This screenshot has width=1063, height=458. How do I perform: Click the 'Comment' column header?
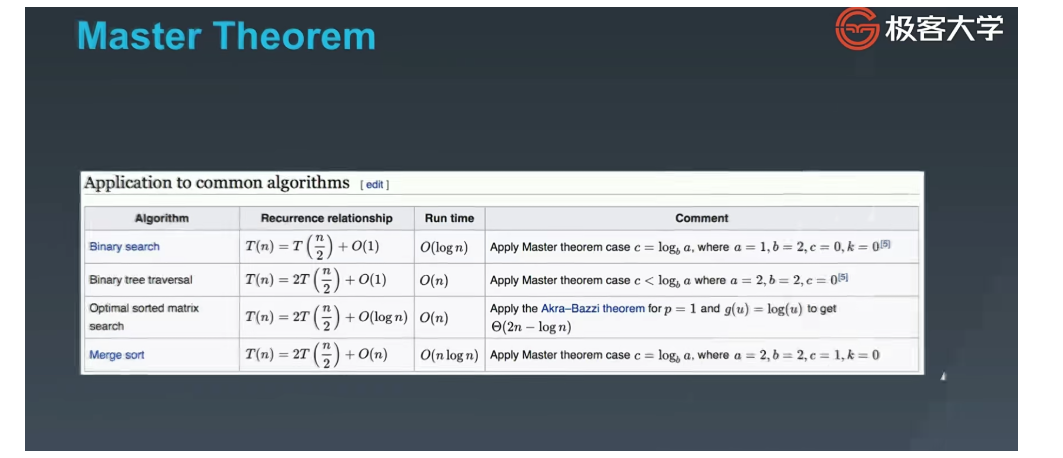pos(702,218)
